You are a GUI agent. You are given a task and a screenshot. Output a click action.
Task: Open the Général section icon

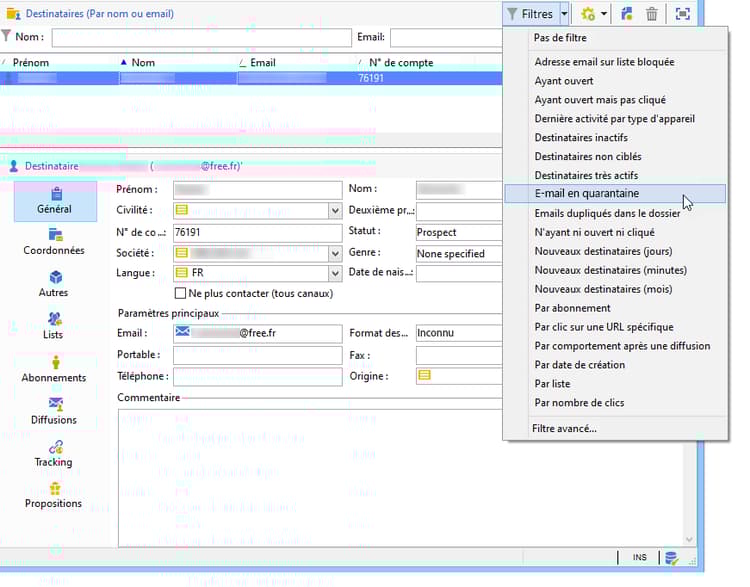click(56, 194)
